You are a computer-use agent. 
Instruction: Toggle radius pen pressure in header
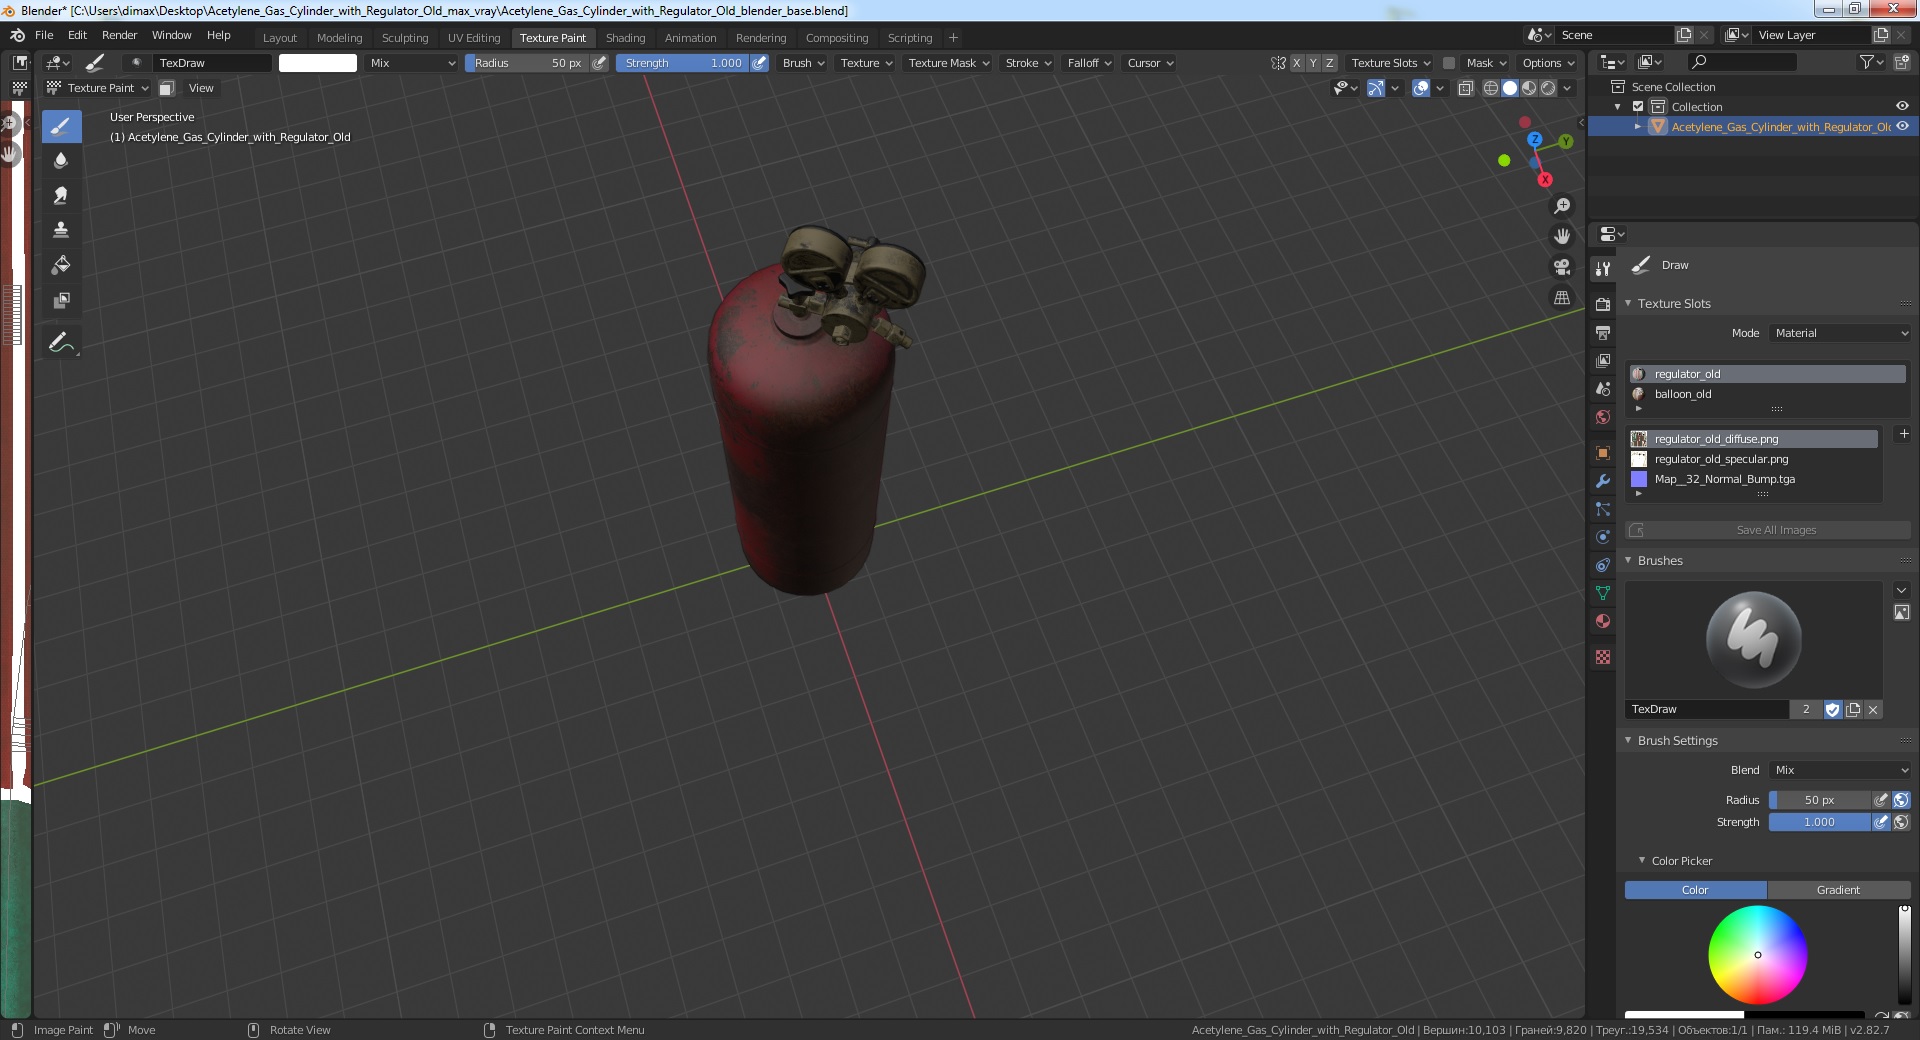[x=599, y=63]
